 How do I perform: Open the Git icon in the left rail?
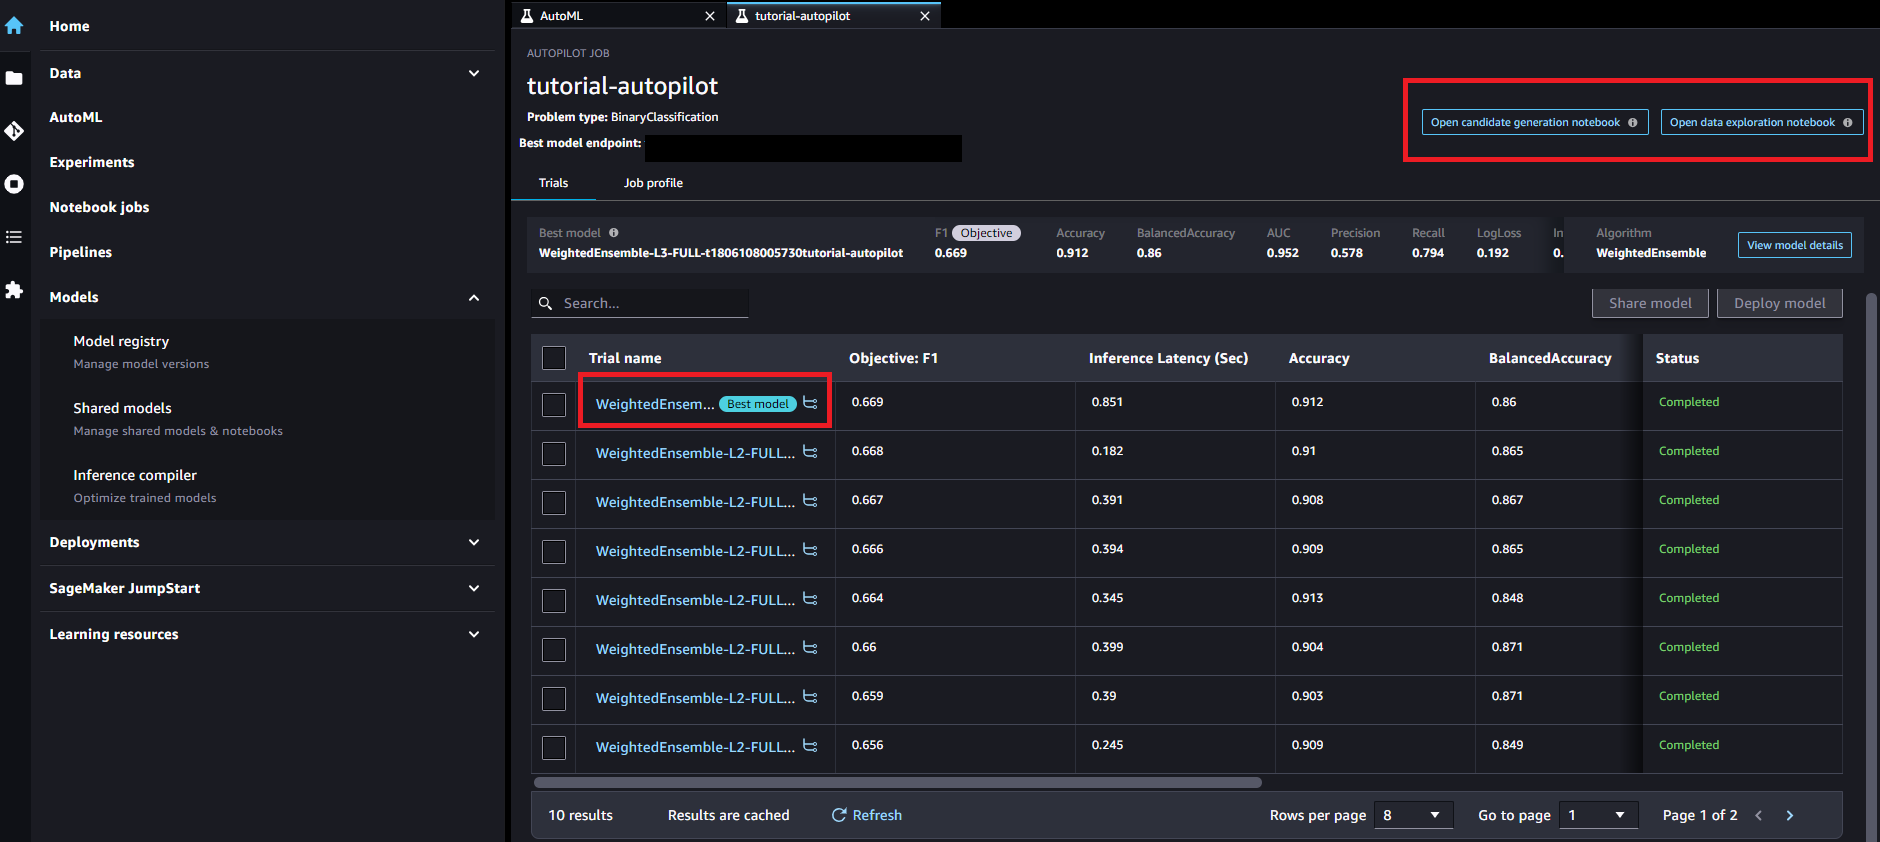point(14,131)
